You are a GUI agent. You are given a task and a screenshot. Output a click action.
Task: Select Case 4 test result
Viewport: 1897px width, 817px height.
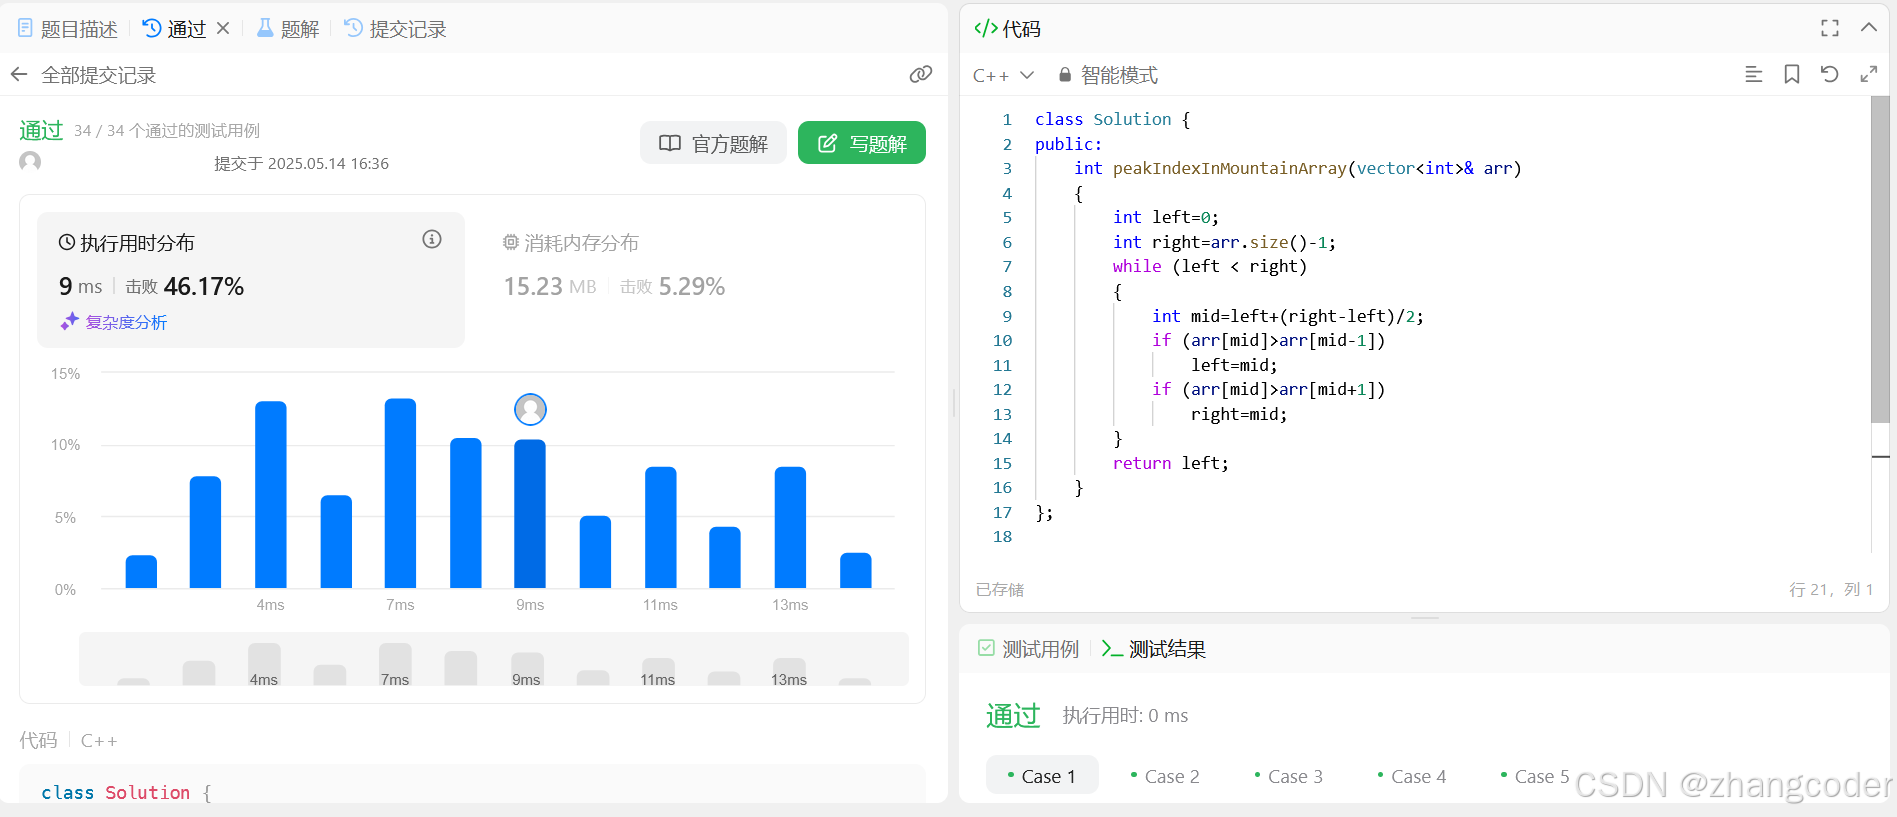click(x=1412, y=776)
